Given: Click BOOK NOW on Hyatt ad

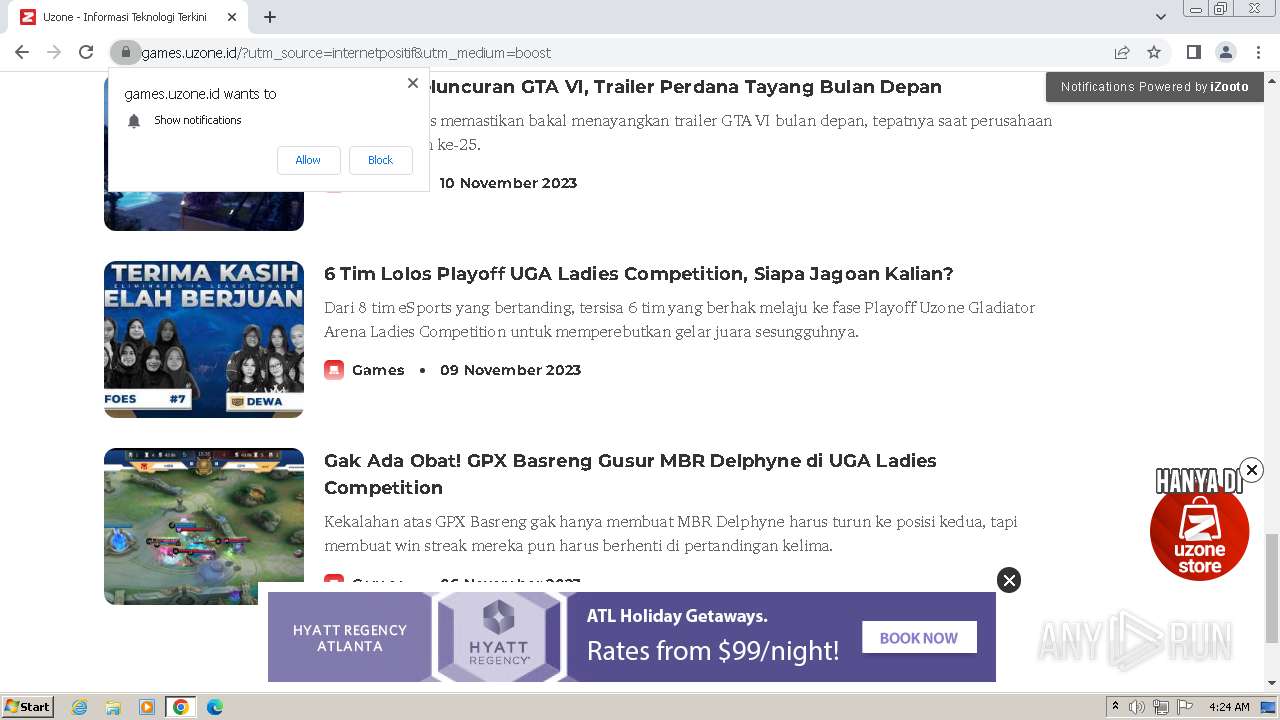Looking at the screenshot, I should click(x=919, y=637).
